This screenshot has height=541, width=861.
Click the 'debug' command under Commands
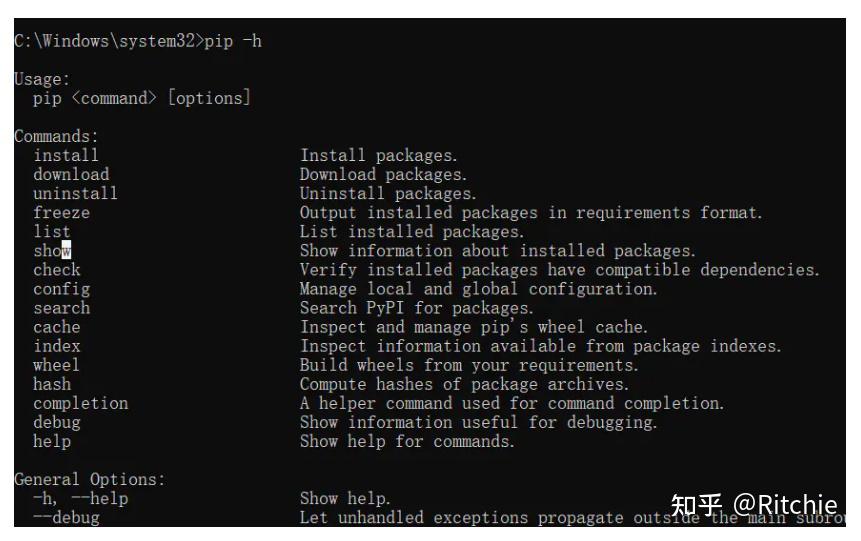57,423
